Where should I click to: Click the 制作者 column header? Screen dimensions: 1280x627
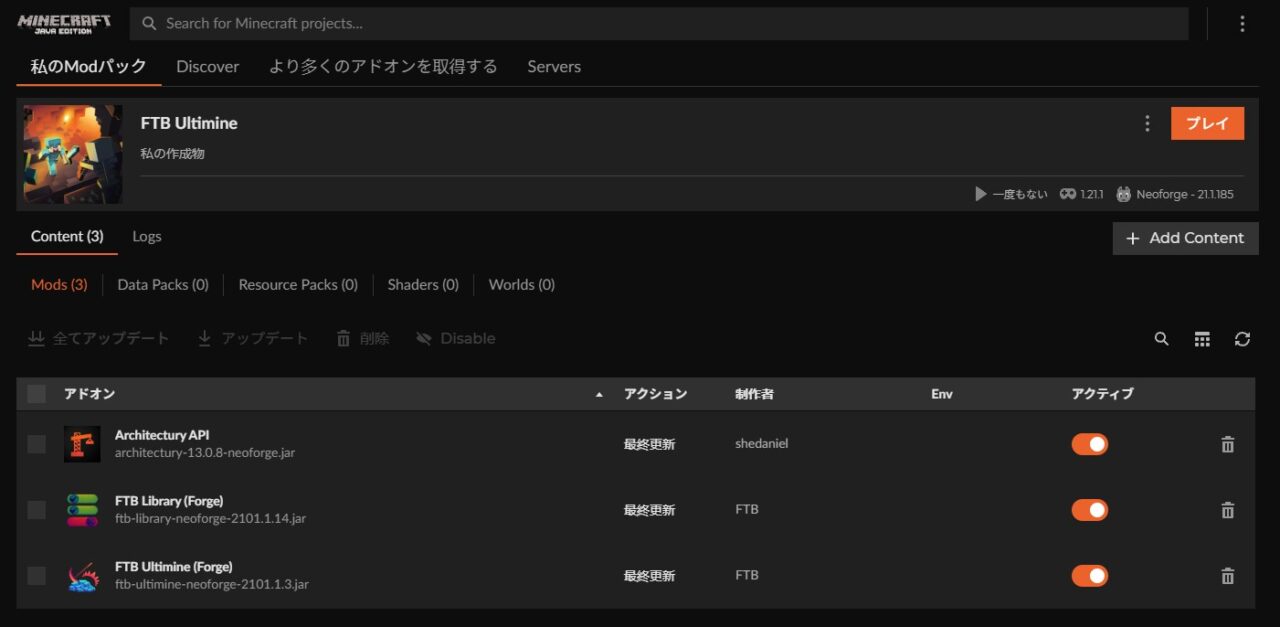pos(754,394)
